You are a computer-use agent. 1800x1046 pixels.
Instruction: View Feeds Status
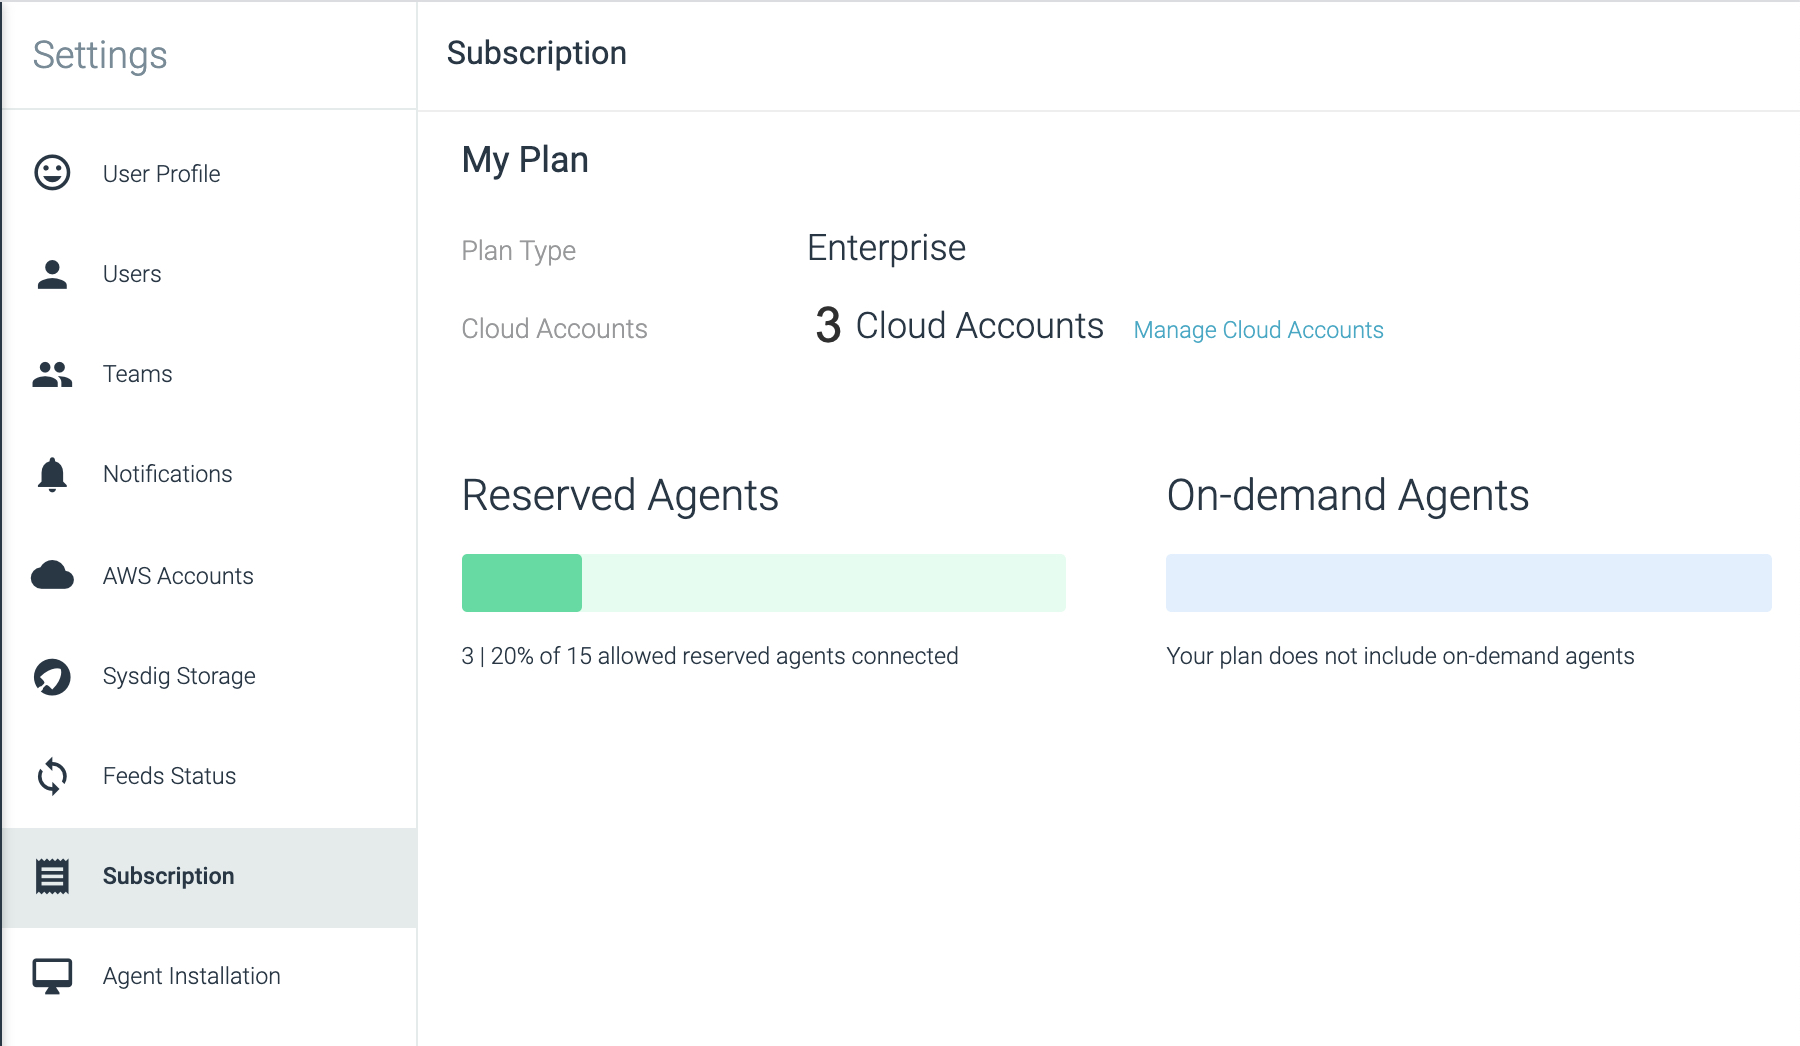(x=209, y=776)
